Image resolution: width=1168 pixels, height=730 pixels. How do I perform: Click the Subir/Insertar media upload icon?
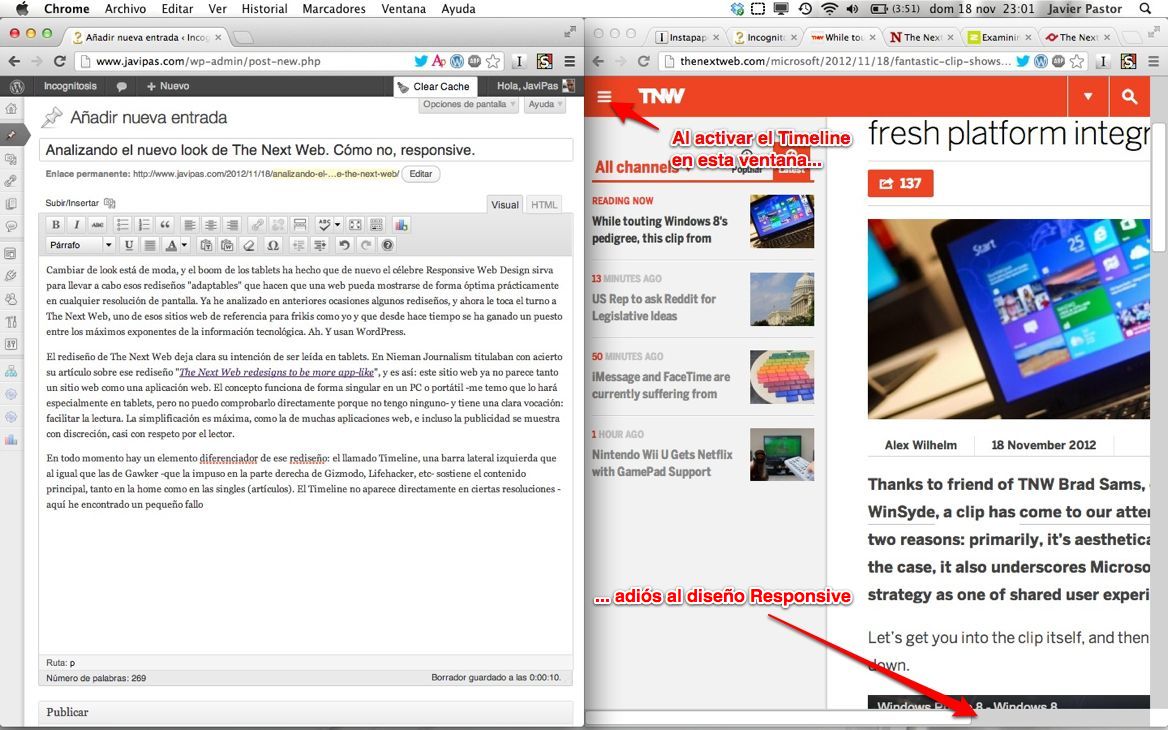pos(110,203)
